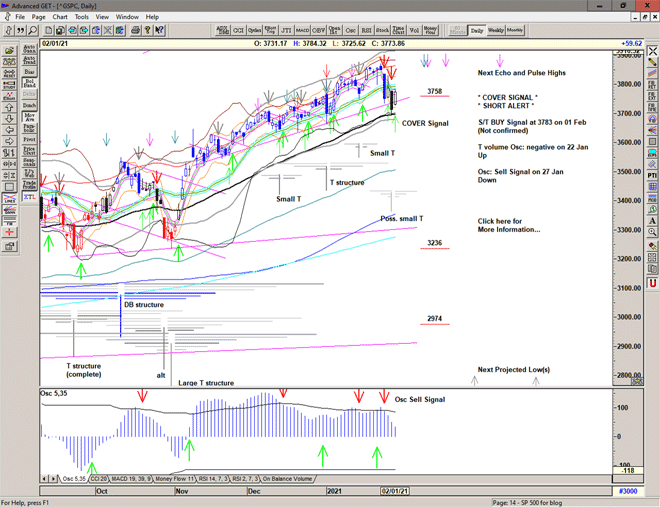
Task: Expand the Tools menu
Action: point(82,17)
